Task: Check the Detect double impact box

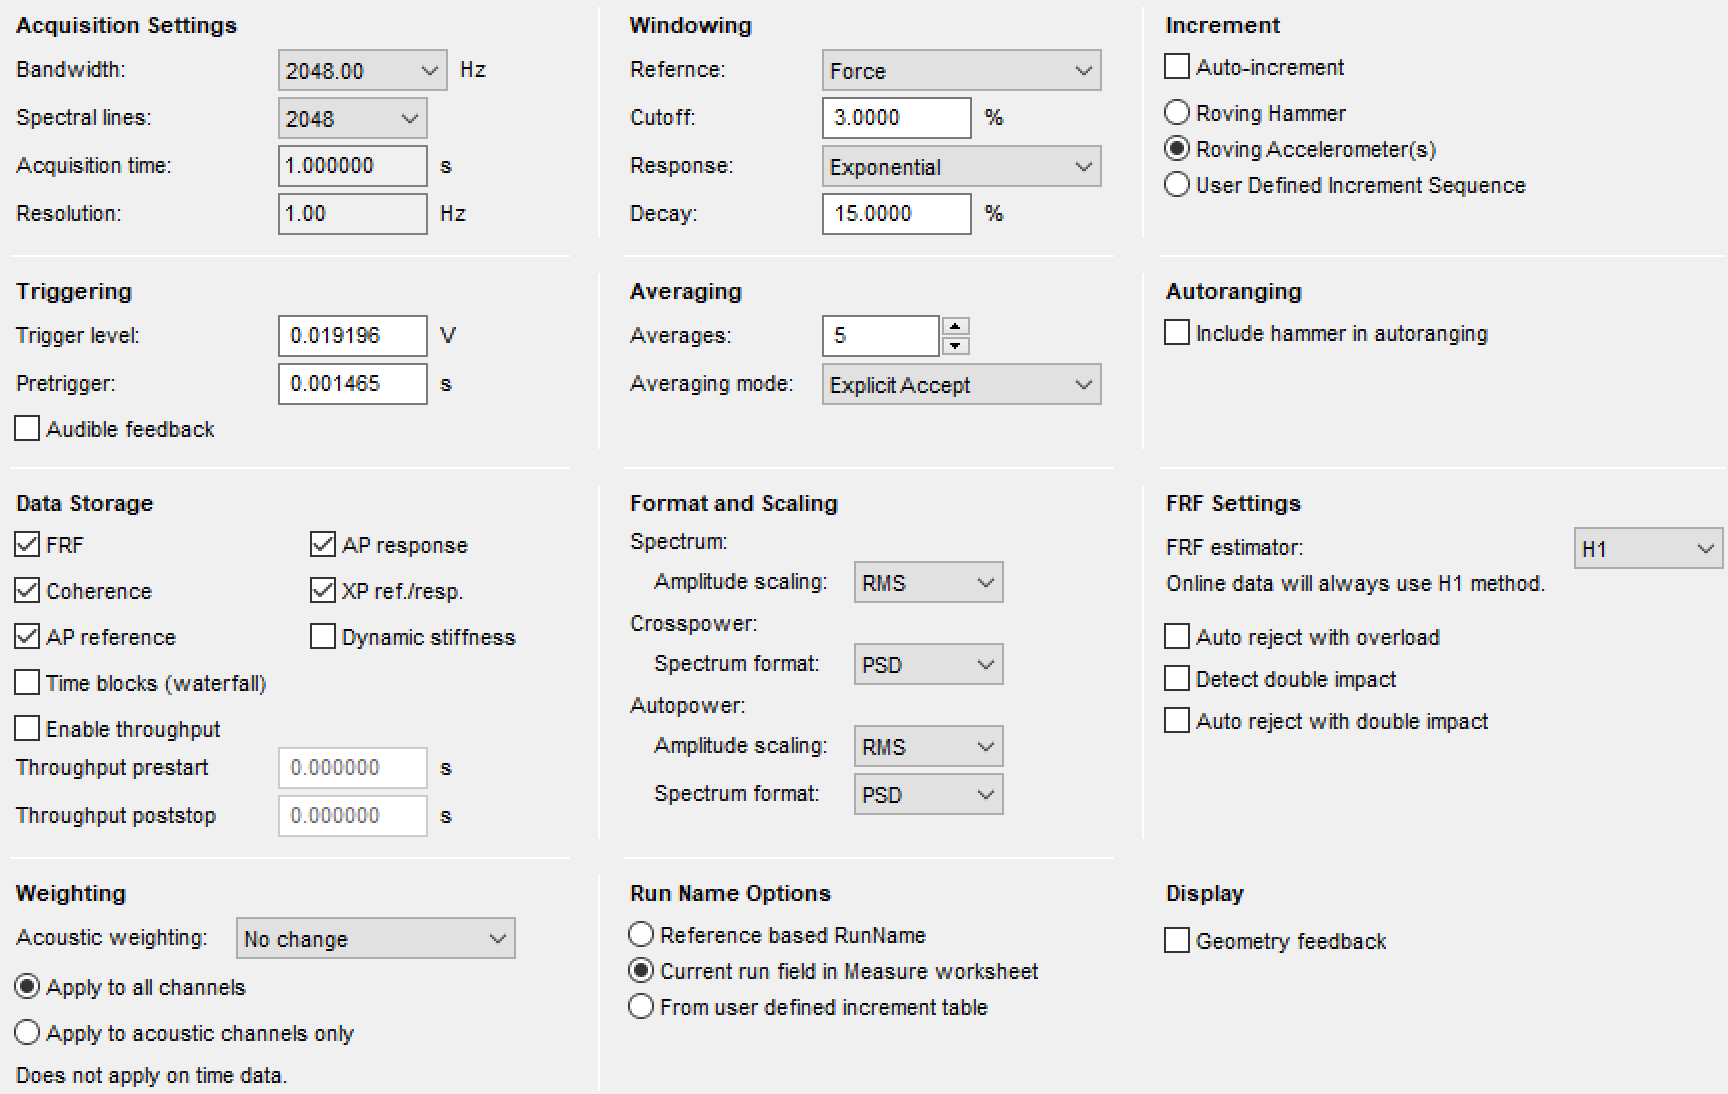Action: pyautogui.click(x=1177, y=679)
